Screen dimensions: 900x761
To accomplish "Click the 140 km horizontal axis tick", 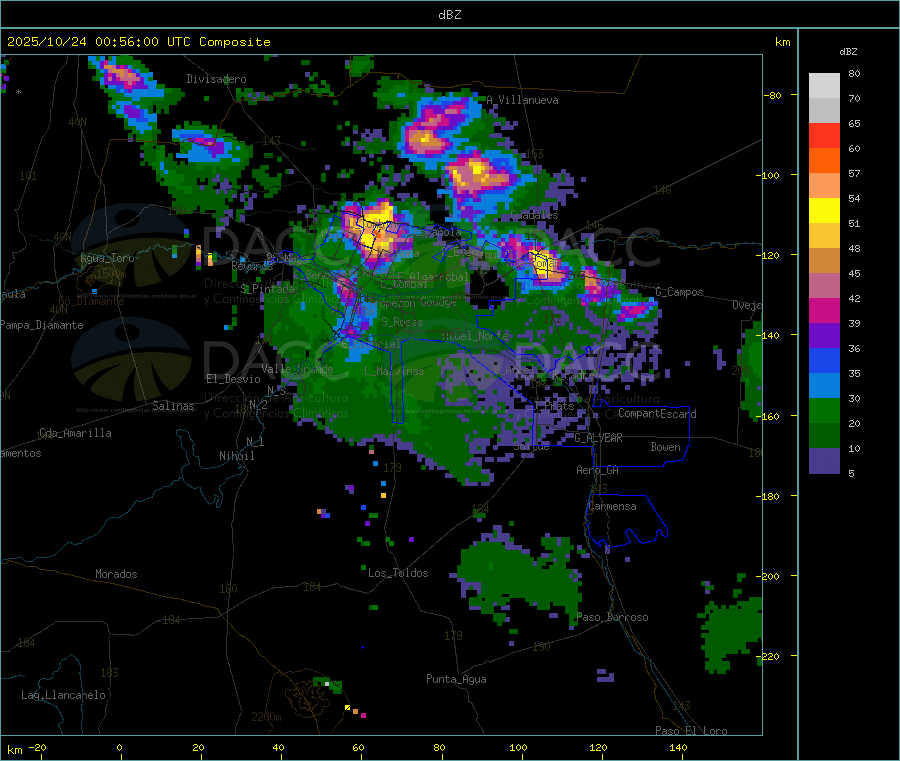I will 678,747.
